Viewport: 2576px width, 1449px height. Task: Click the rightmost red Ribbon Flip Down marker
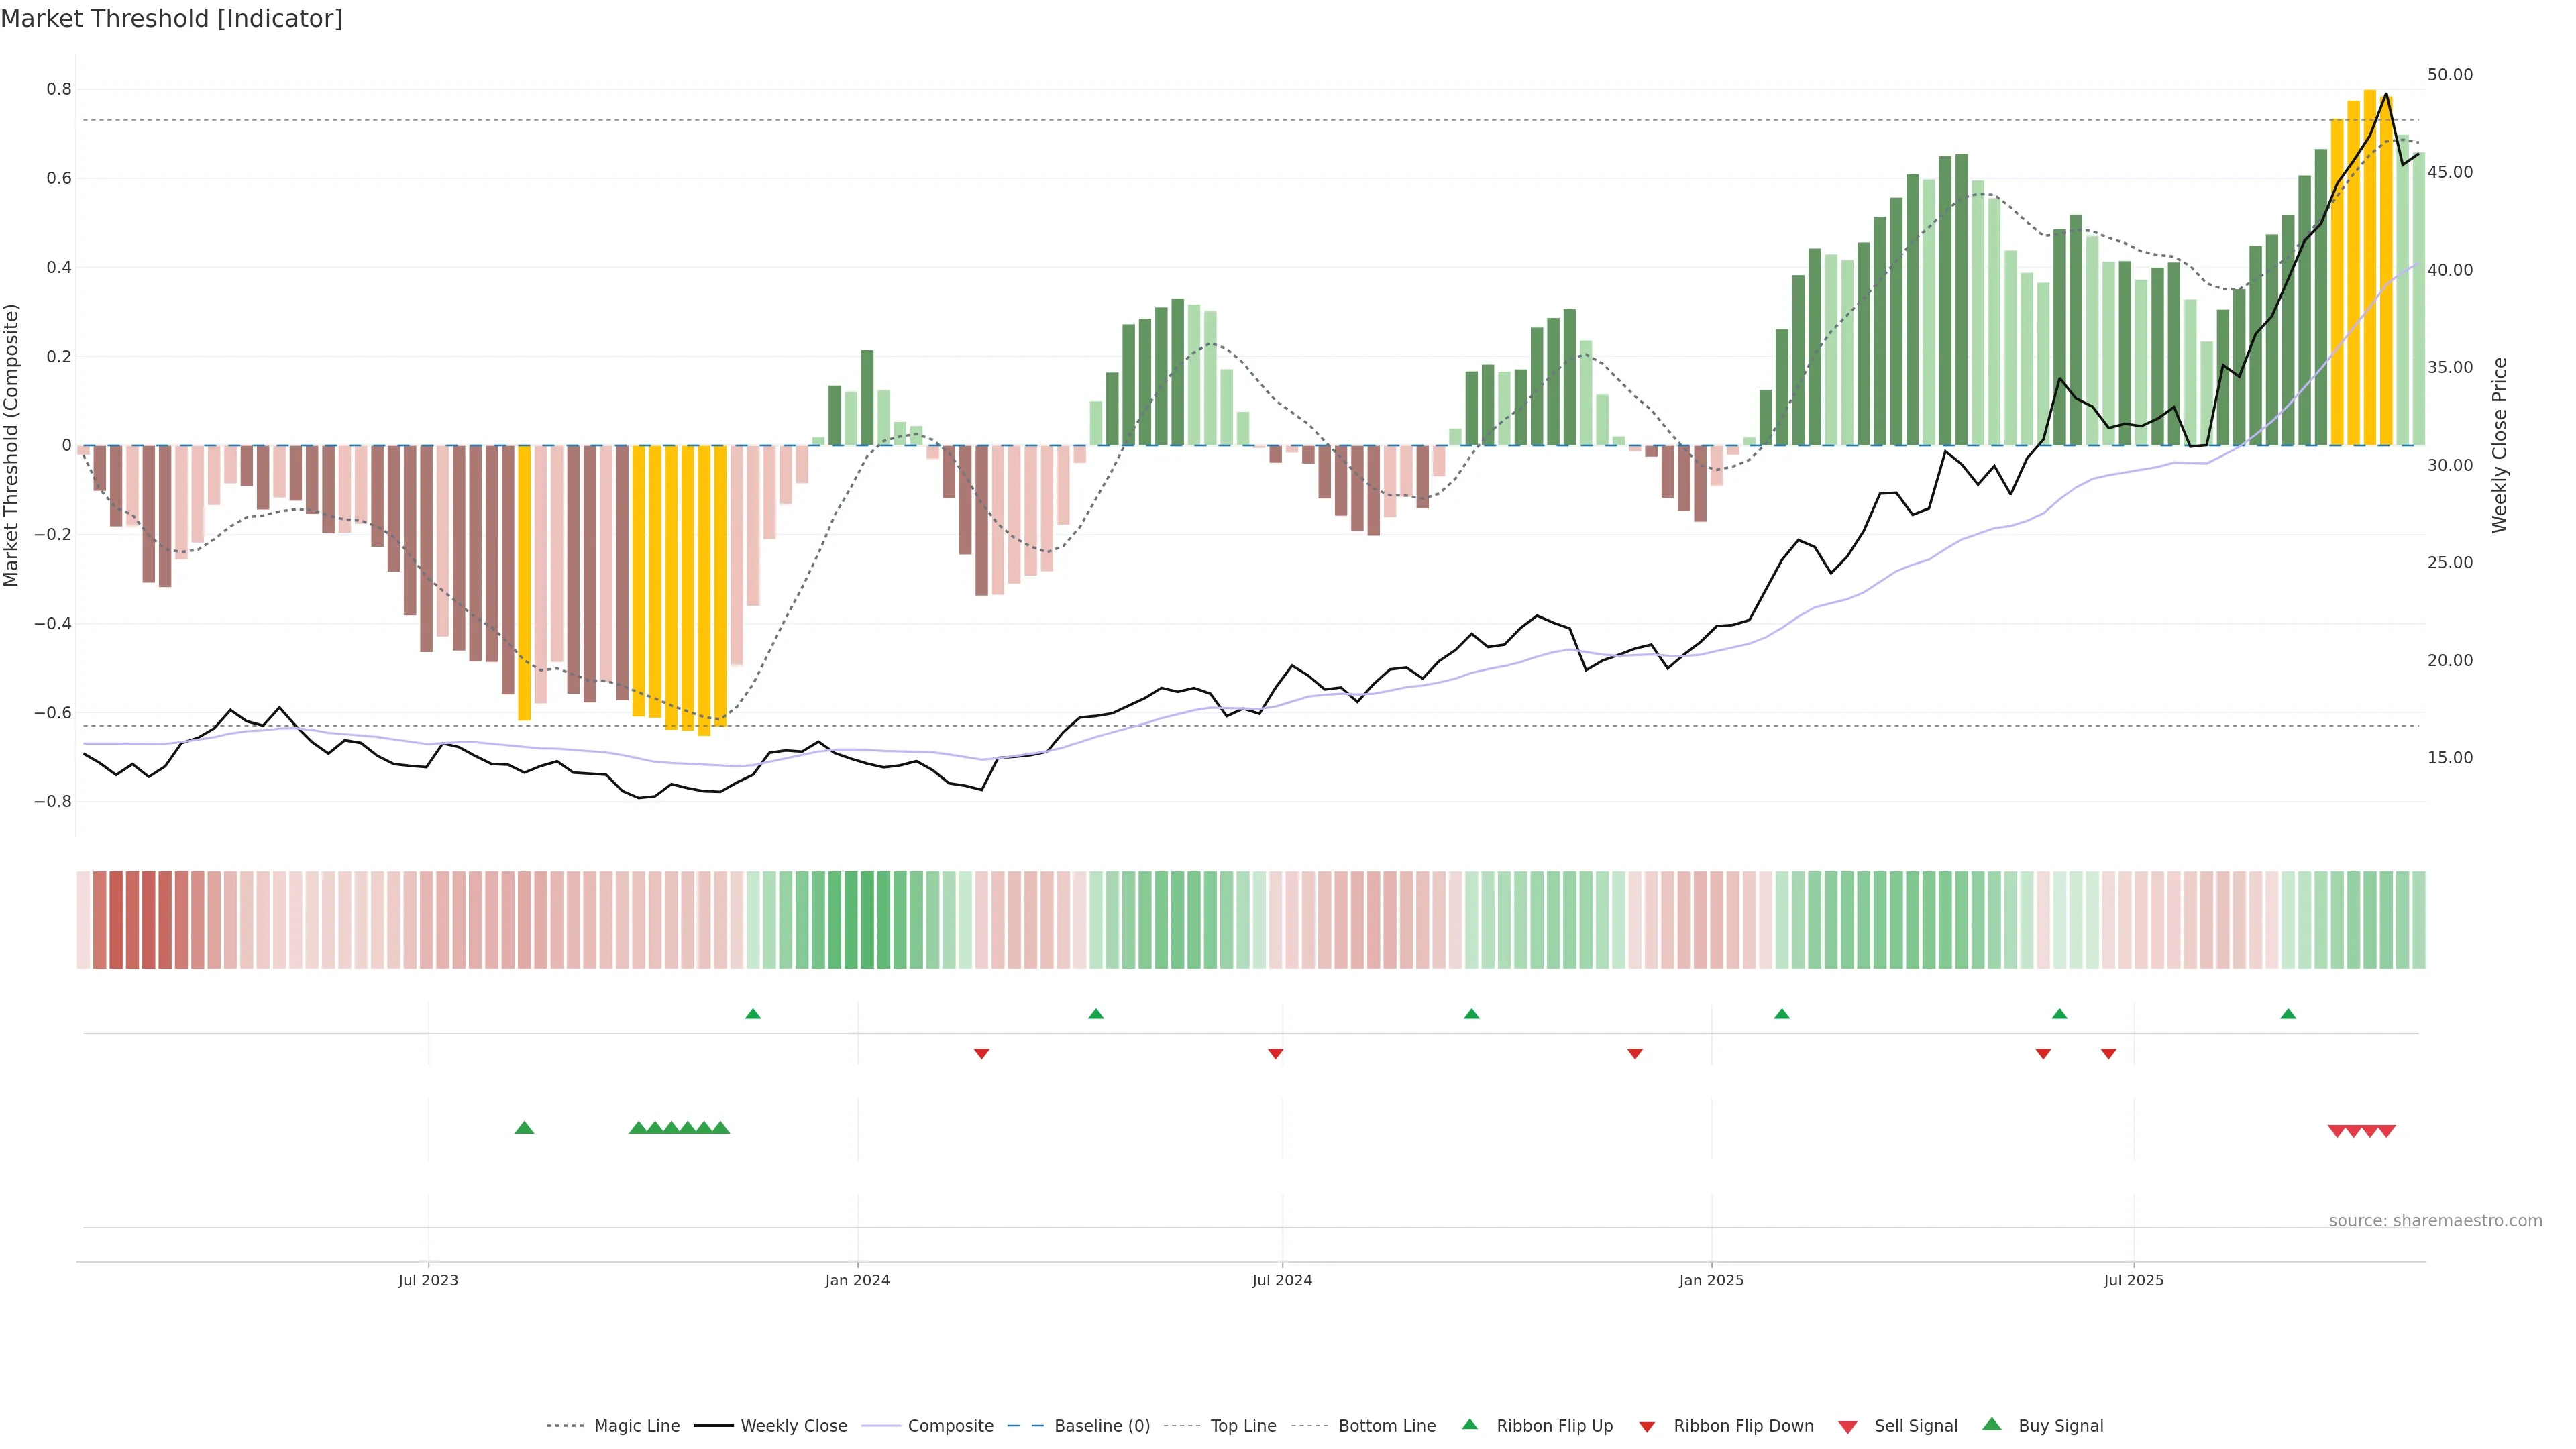[x=2108, y=1053]
